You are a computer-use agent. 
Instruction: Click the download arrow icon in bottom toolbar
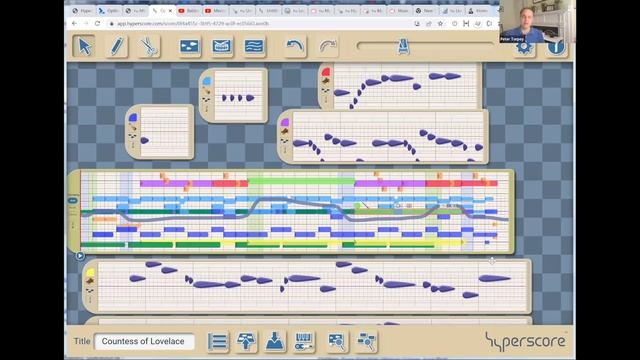click(275, 341)
